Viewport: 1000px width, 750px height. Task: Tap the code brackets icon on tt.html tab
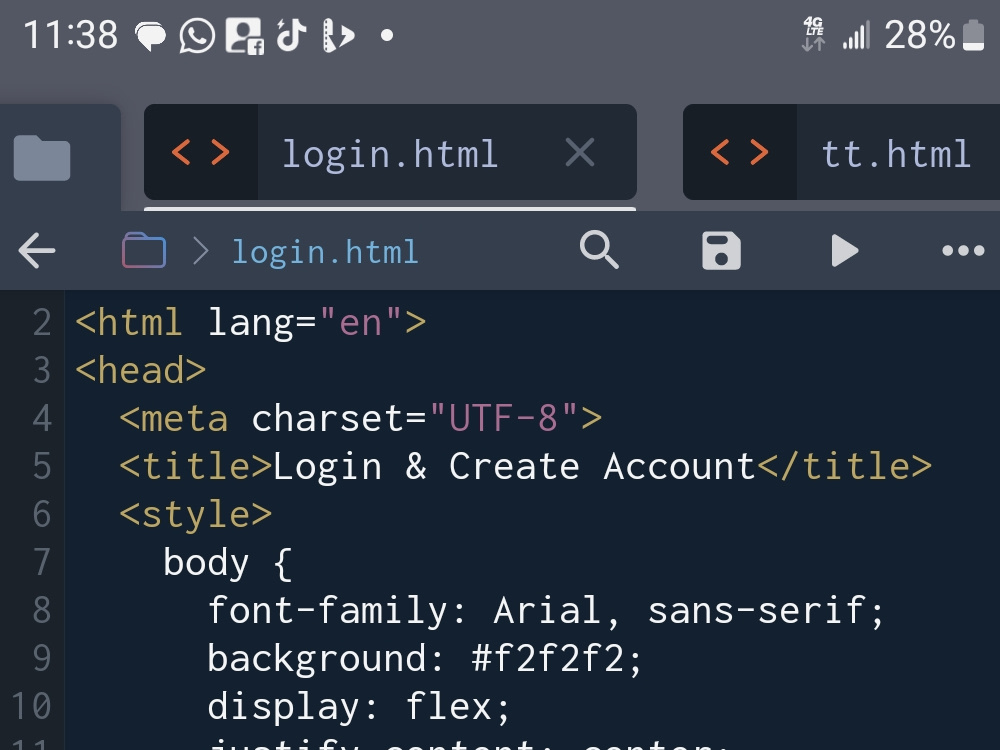(740, 152)
